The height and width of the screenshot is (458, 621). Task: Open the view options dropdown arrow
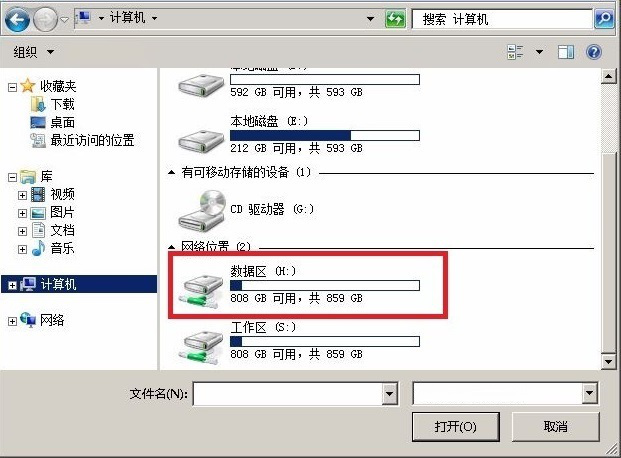[x=539, y=52]
